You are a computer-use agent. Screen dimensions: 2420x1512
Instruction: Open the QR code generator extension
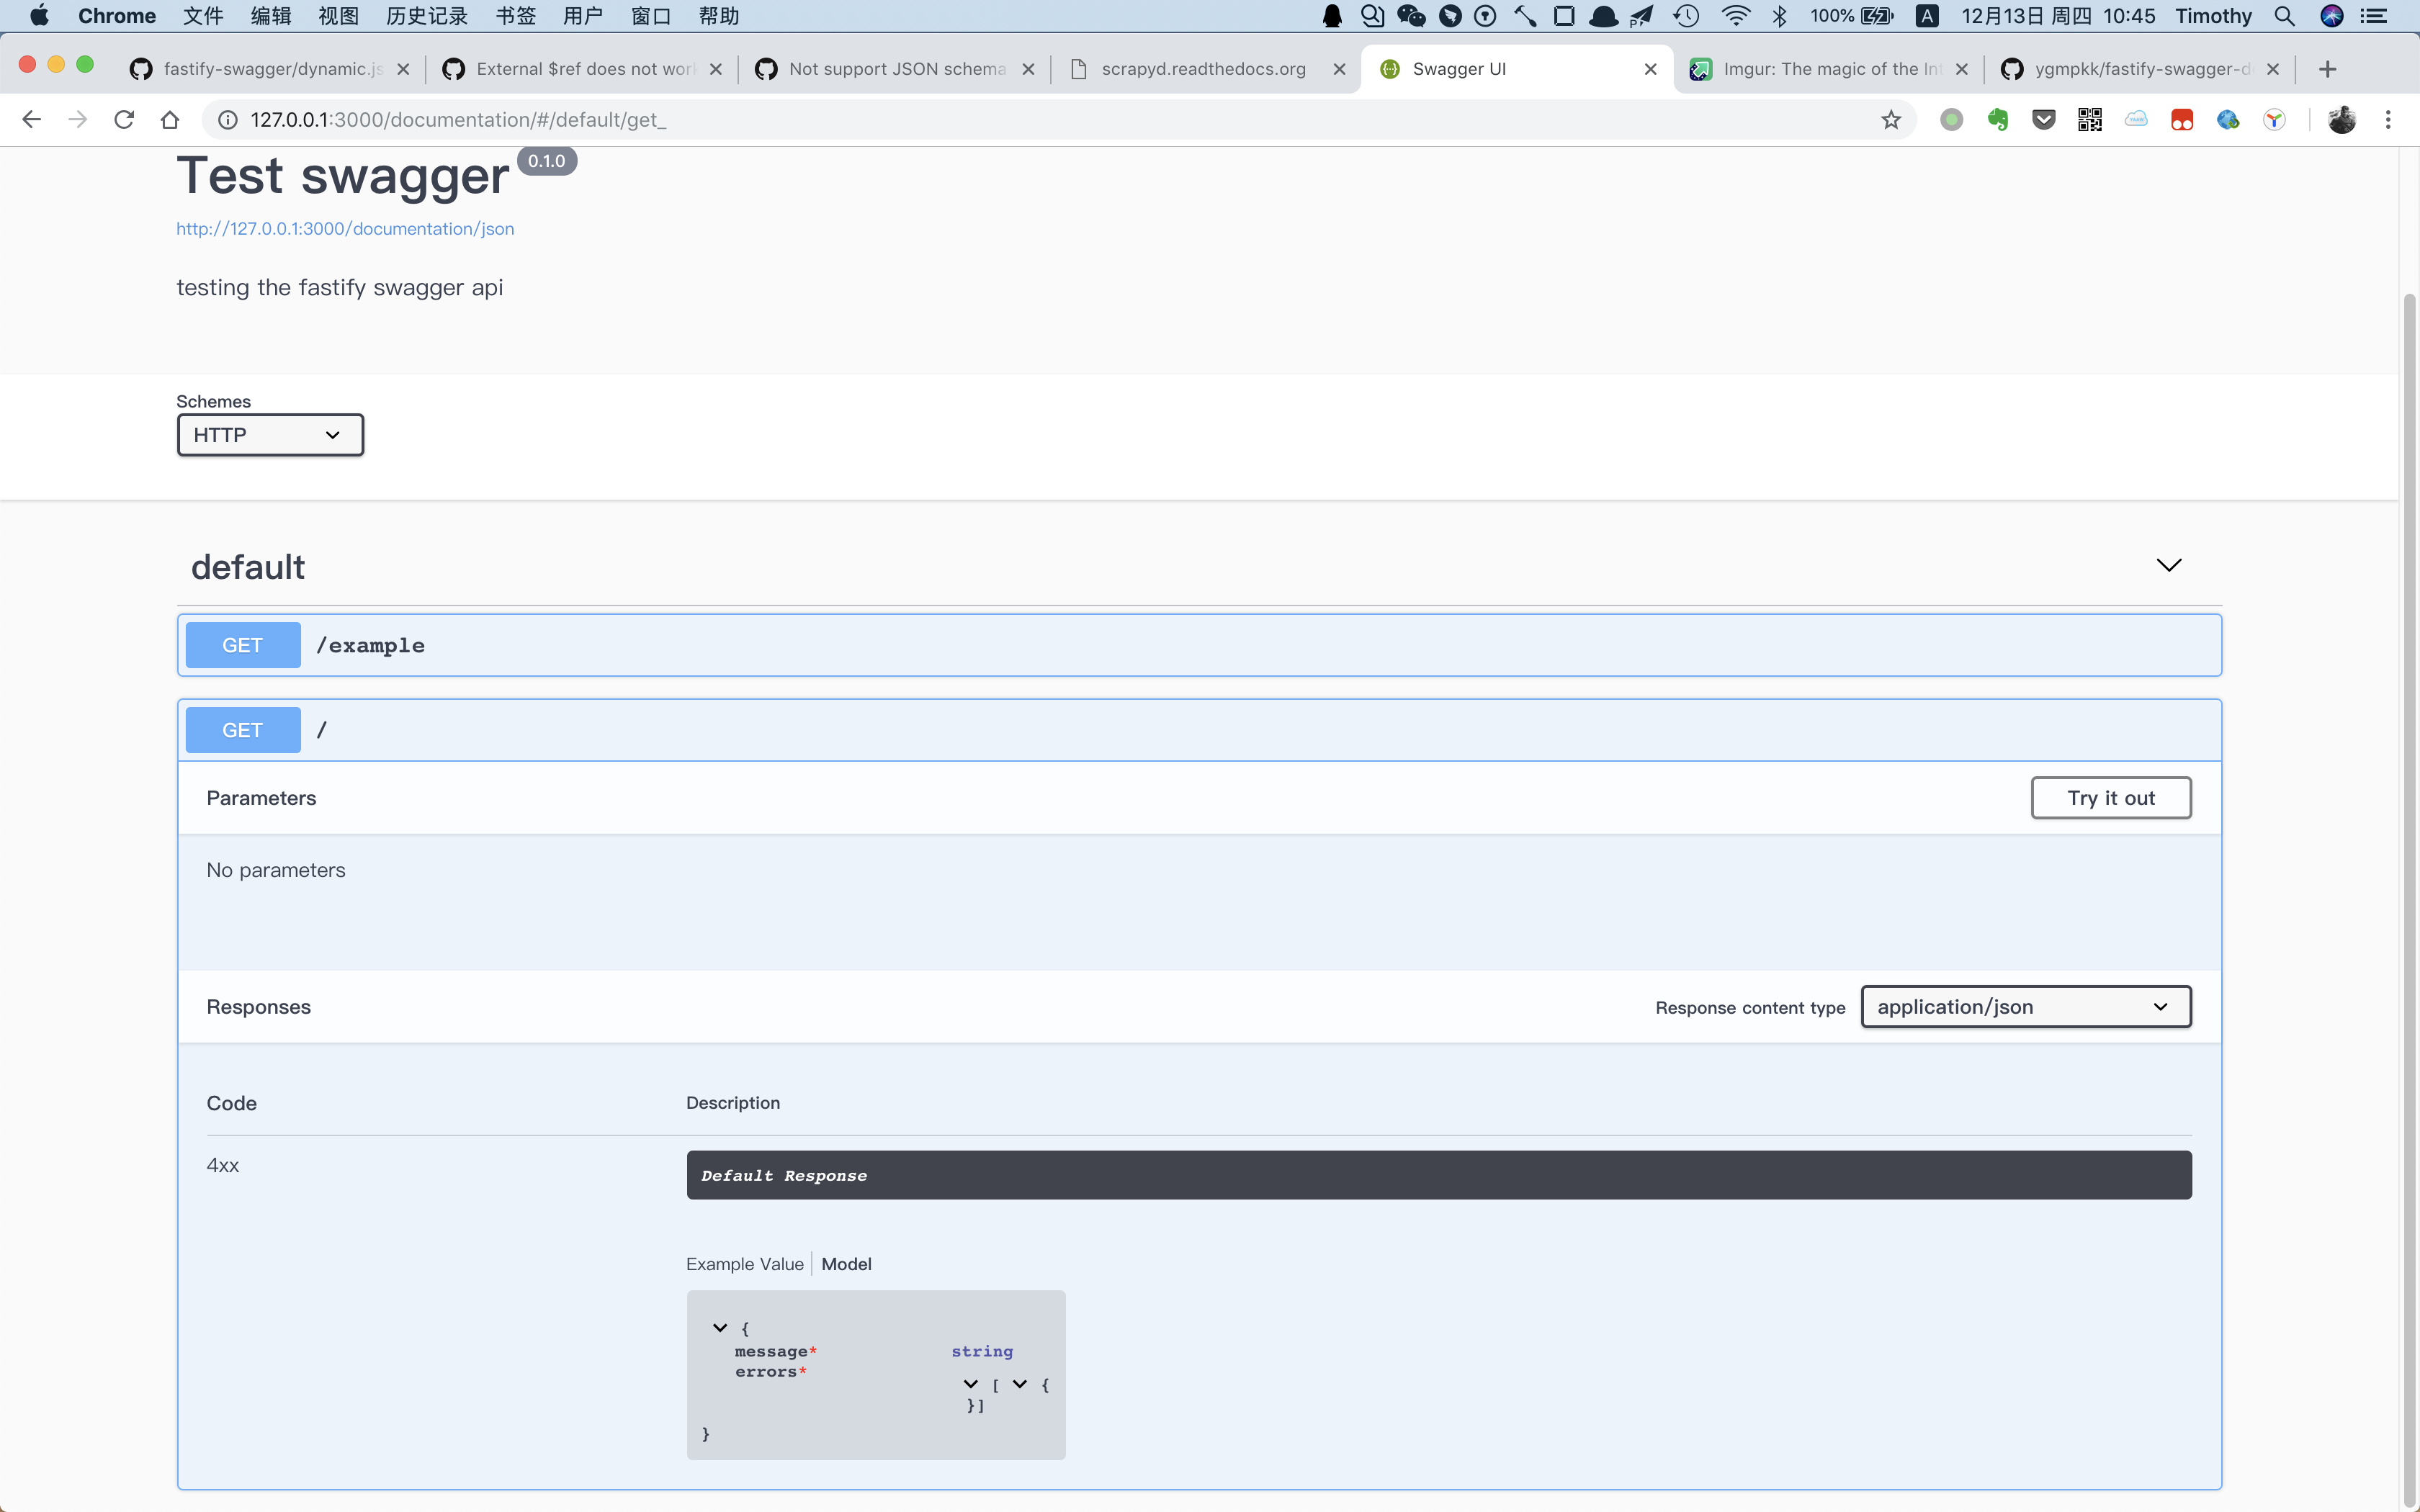click(2090, 119)
